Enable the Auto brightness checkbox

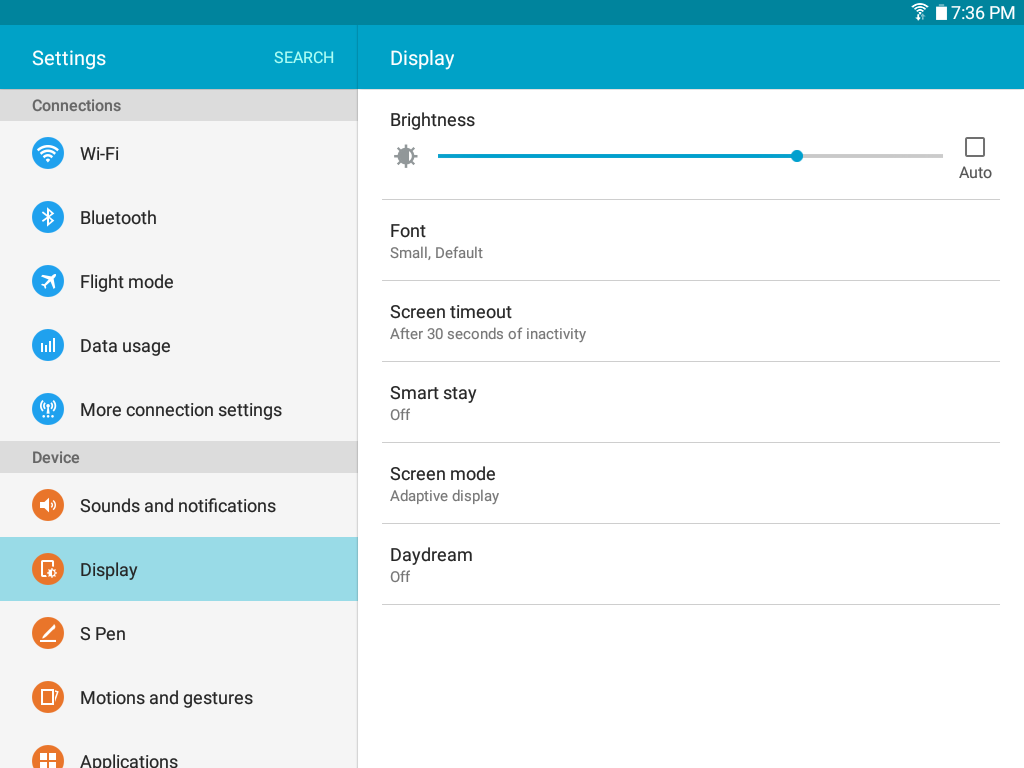pos(975,148)
